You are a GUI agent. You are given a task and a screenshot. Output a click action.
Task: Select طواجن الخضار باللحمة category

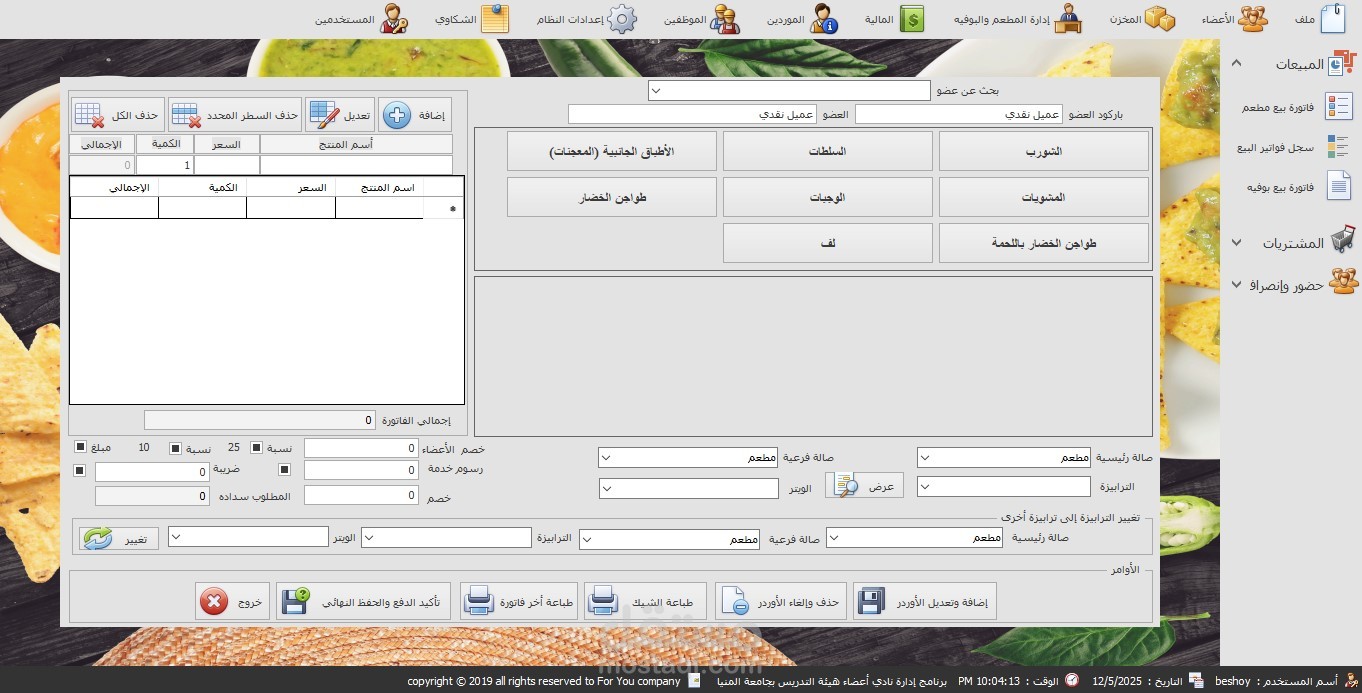(1044, 243)
